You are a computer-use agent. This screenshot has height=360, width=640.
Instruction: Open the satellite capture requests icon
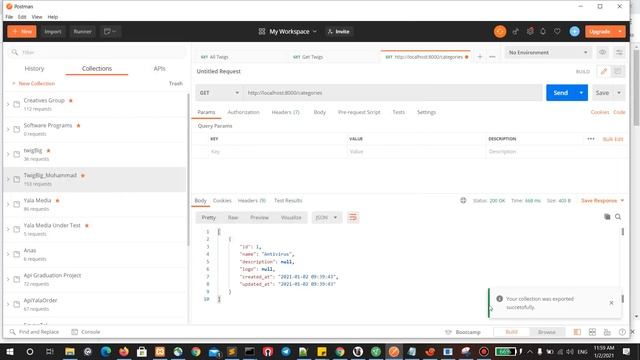point(516,31)
